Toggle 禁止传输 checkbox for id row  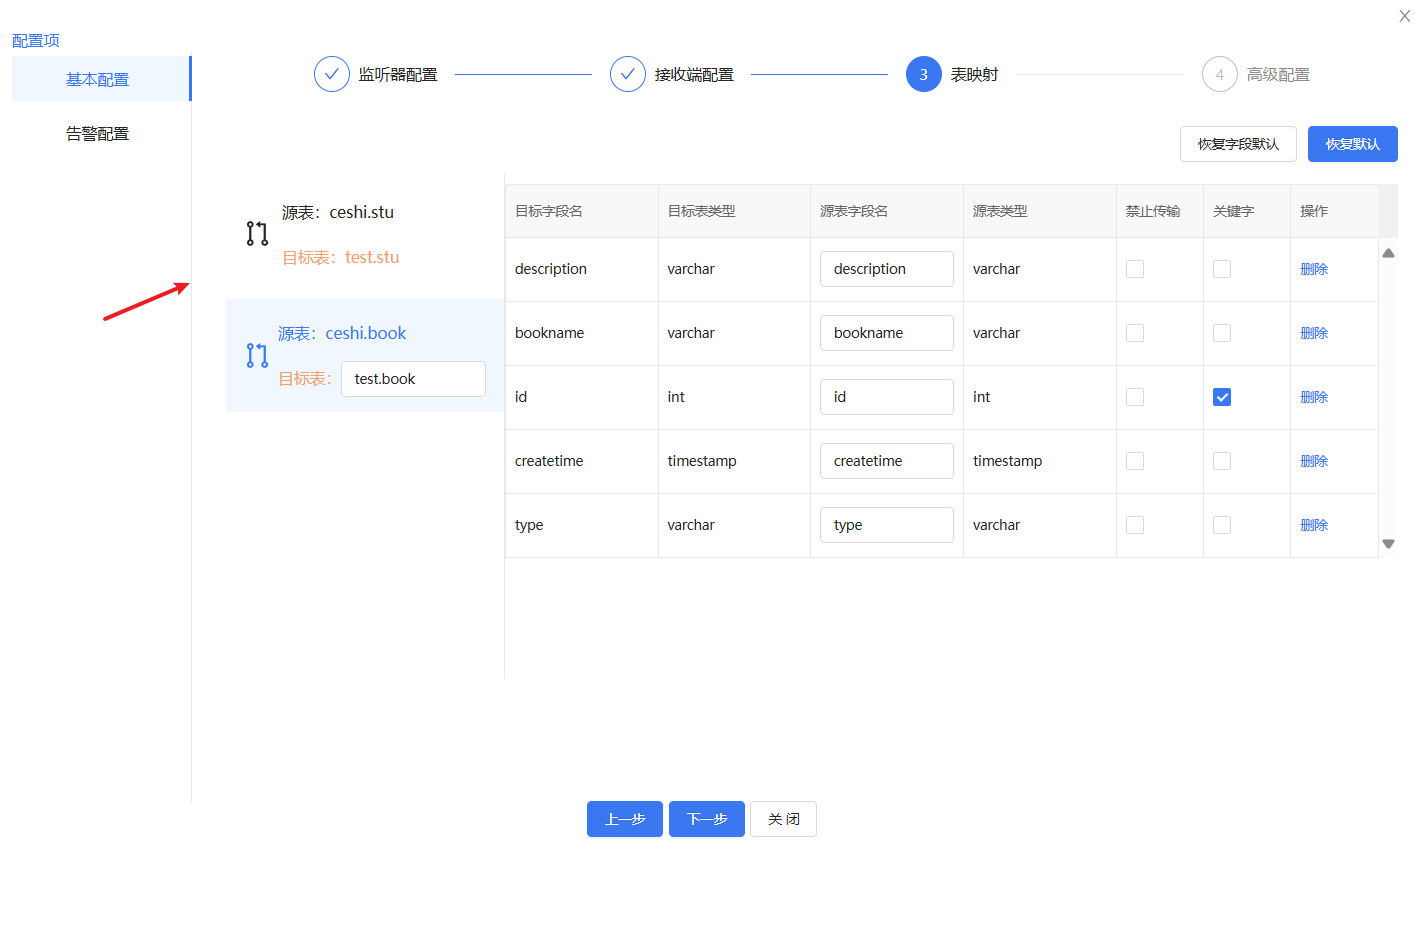(1135, 397)
